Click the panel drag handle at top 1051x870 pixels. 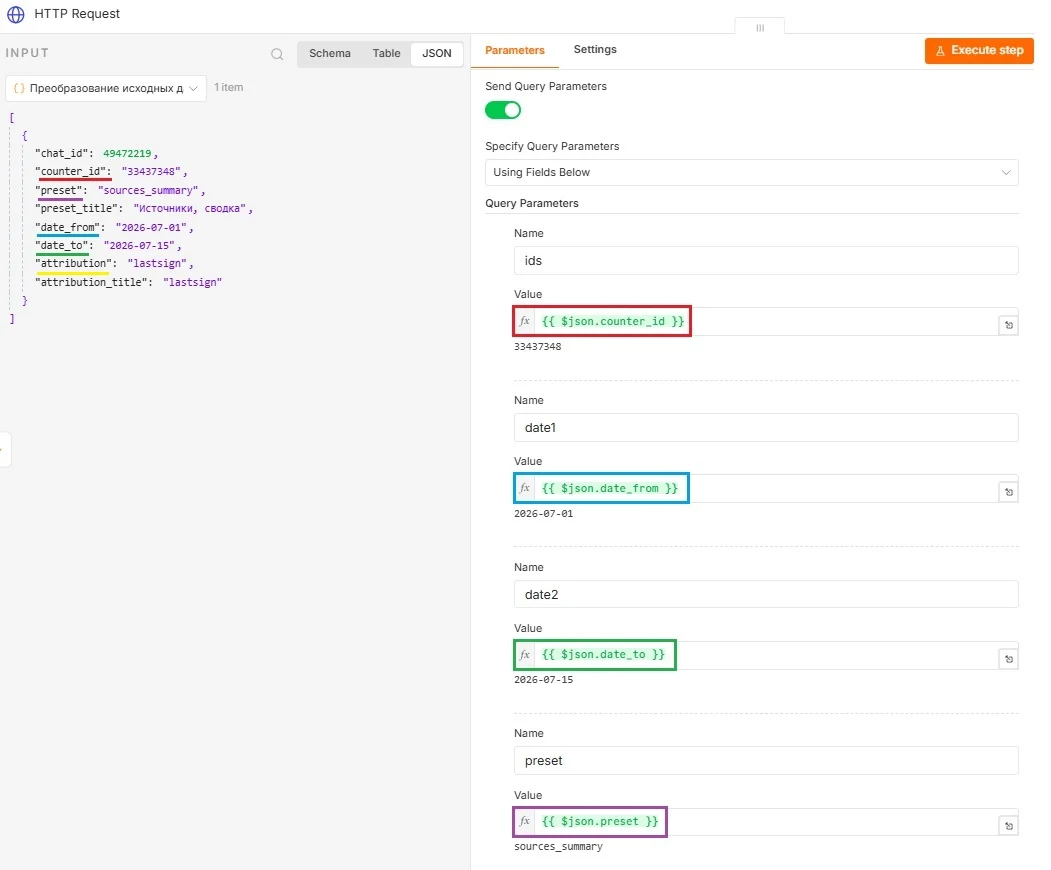pos(759,27)
